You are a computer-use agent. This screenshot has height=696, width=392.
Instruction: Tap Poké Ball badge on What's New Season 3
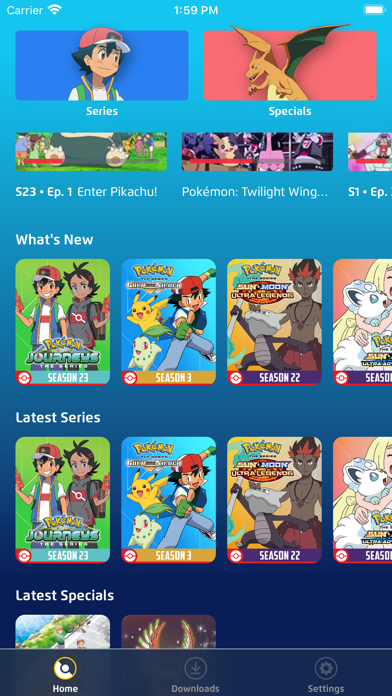129,378
